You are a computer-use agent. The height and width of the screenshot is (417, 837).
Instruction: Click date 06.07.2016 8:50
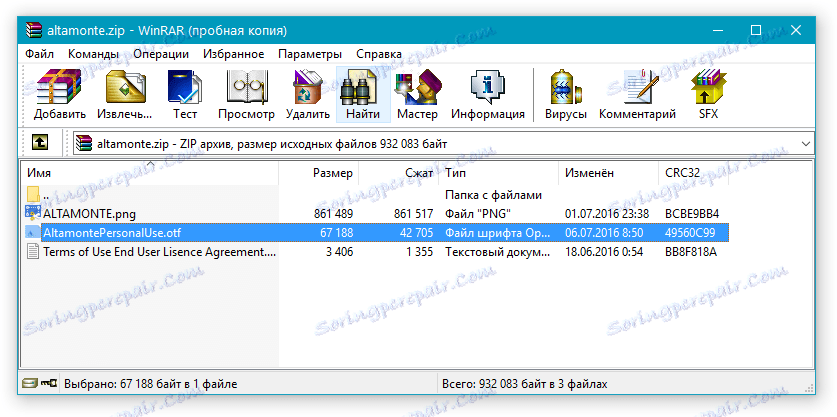tap(604, 233)
